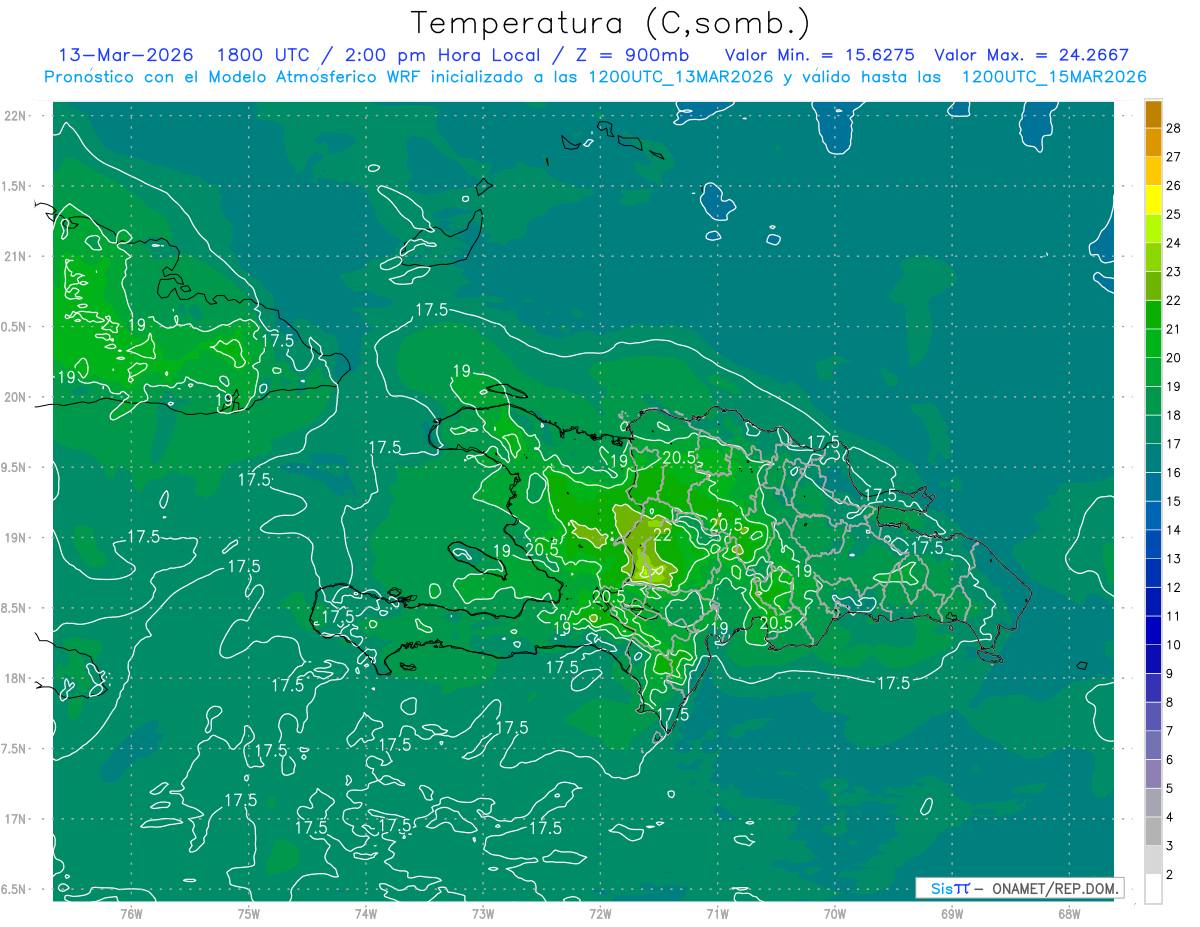The width and height of the screenshot is (1200, 927).
Task: Select the blue swatch between 14 and 15
Action: point(1153,516)
